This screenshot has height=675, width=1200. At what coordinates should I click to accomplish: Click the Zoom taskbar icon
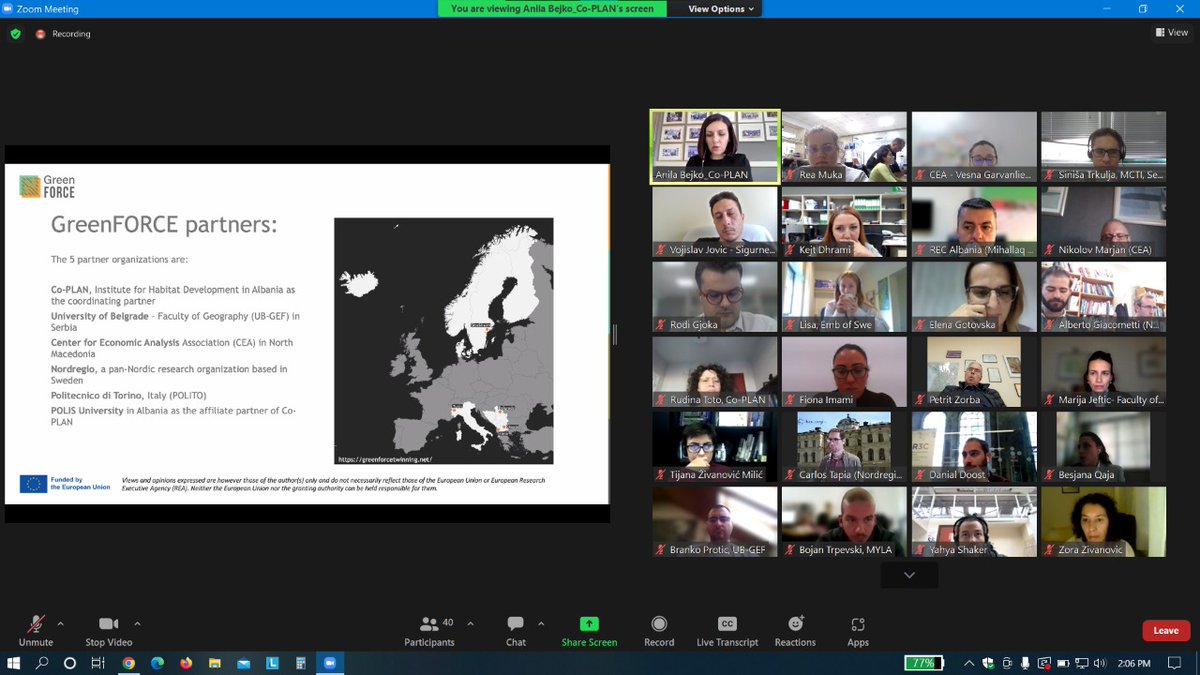click(x=329, y=662)
